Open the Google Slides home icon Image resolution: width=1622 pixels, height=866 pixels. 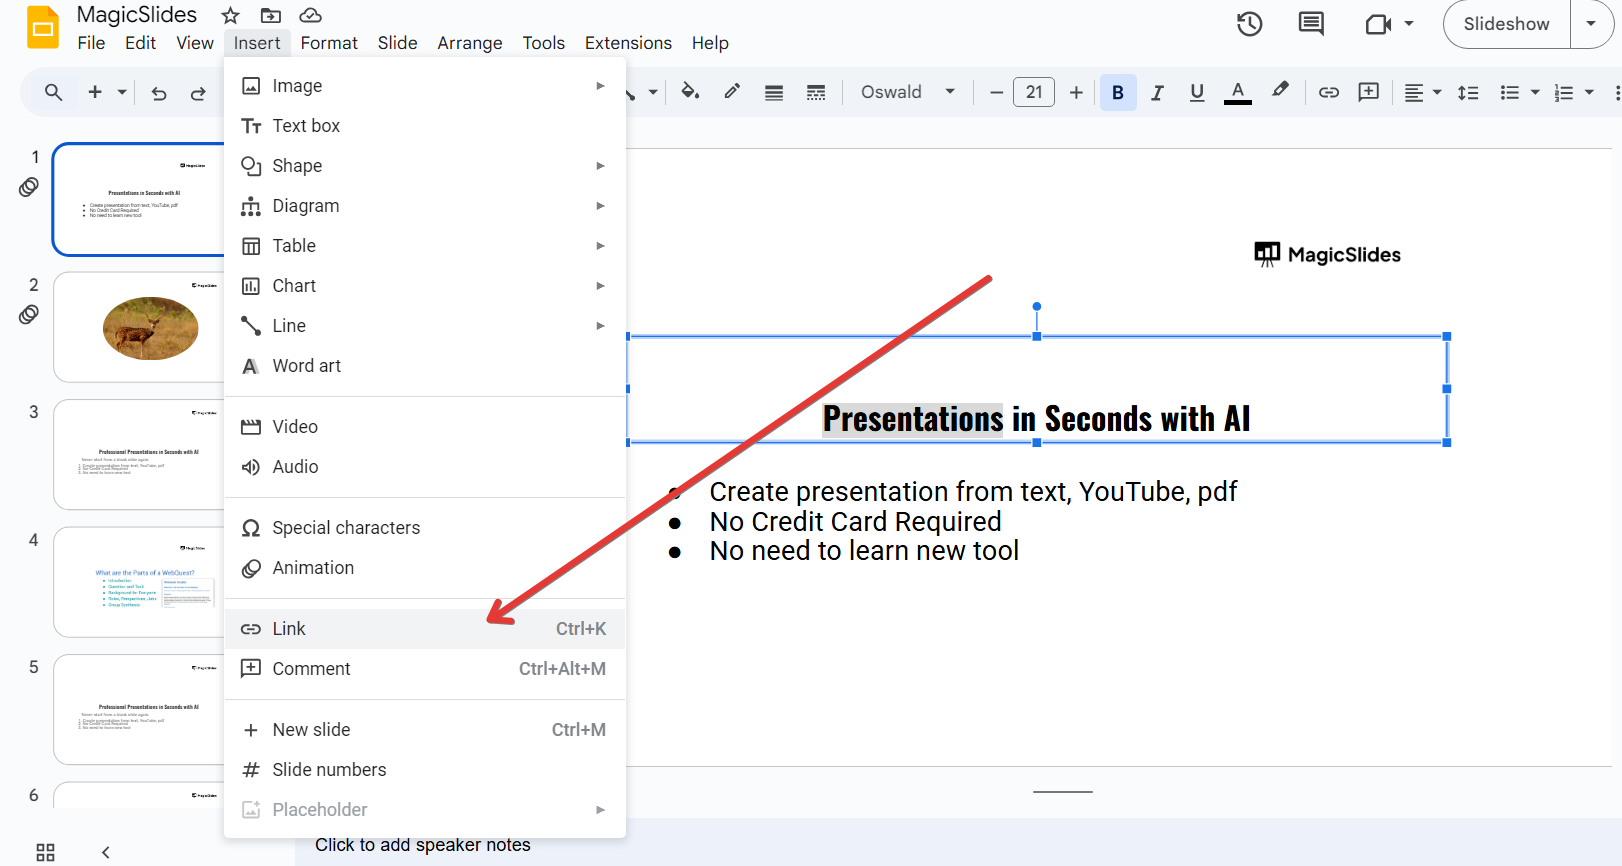click(x=43, y=27)
